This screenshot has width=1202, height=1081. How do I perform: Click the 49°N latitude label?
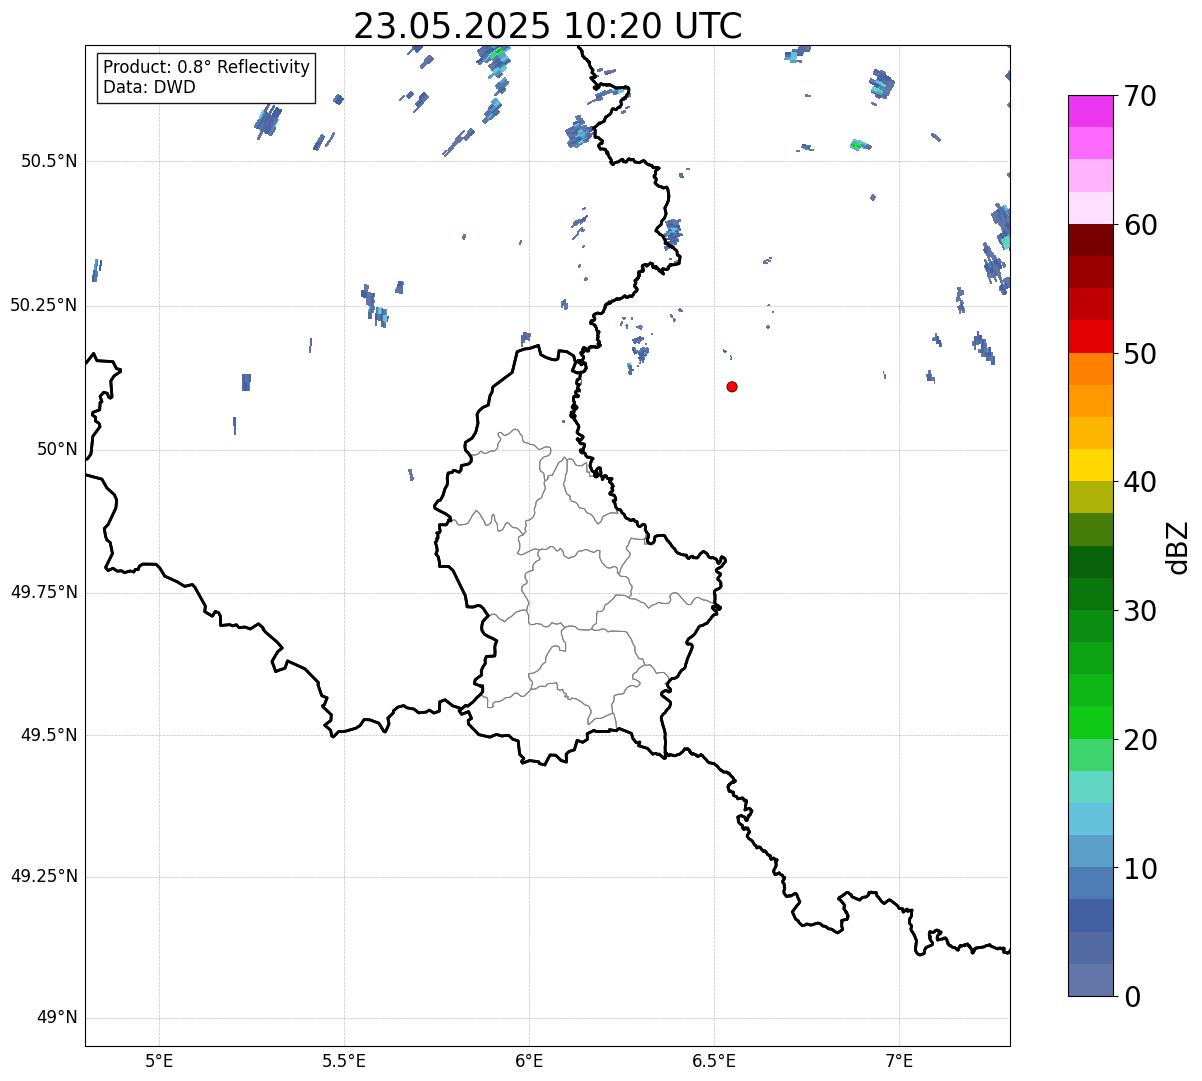pyautogui.click(x=57, y=1018)
